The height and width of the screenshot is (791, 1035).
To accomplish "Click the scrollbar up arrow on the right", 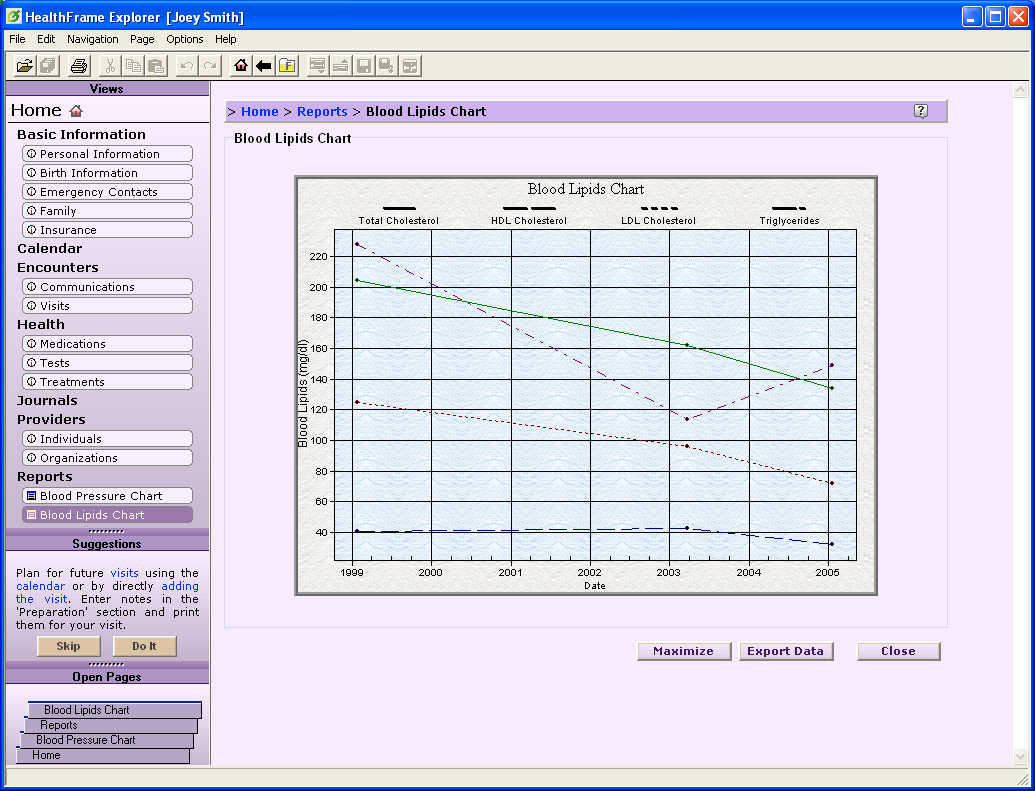I will [x=1020, y=90].
